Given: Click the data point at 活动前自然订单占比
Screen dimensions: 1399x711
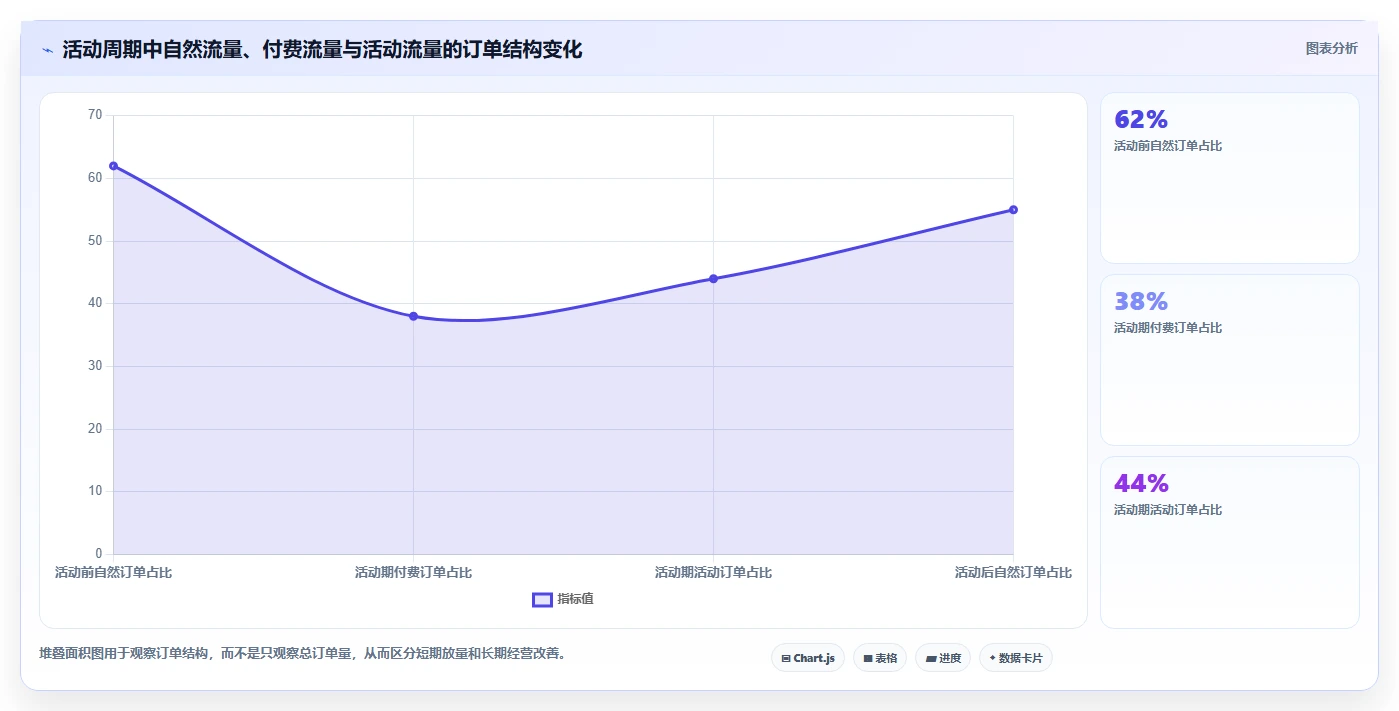Looking at the screenshot, I should [x=114, y=166].
